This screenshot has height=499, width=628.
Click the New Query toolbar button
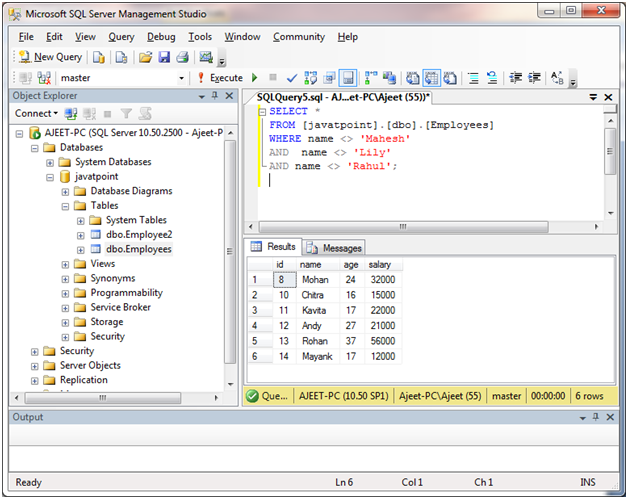(x=50, y=57)
